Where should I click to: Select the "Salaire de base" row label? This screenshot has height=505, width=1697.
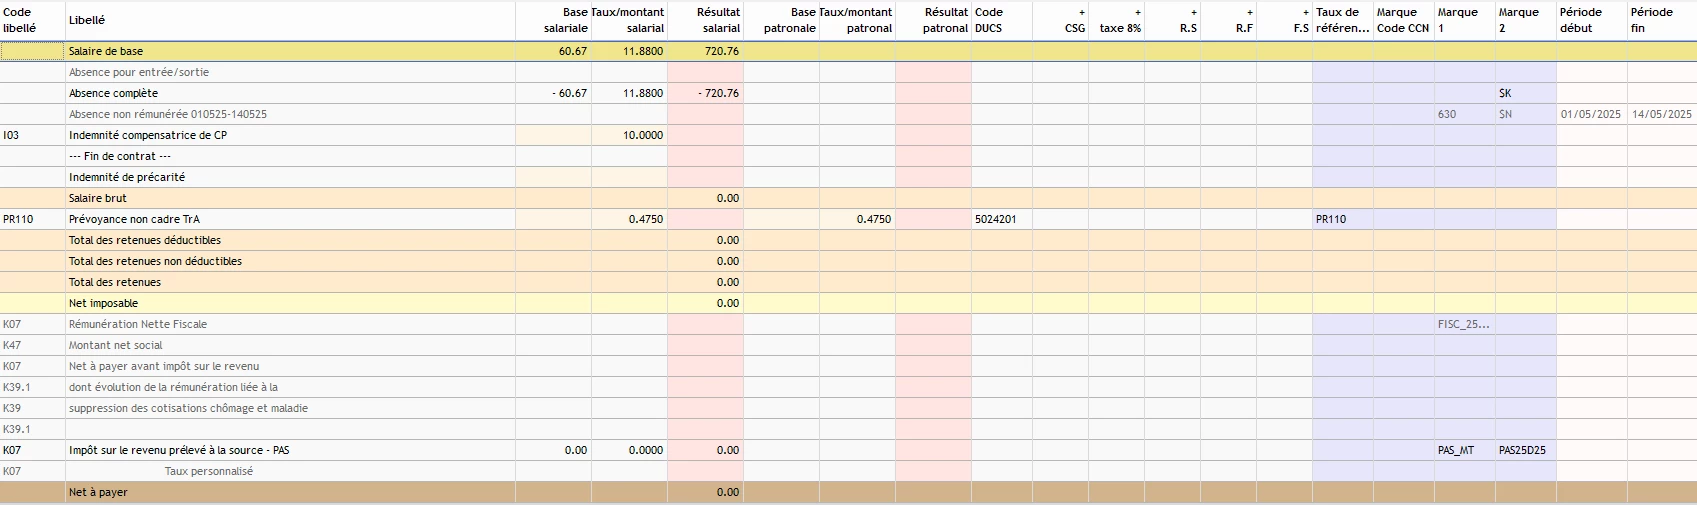coord(105,51)
